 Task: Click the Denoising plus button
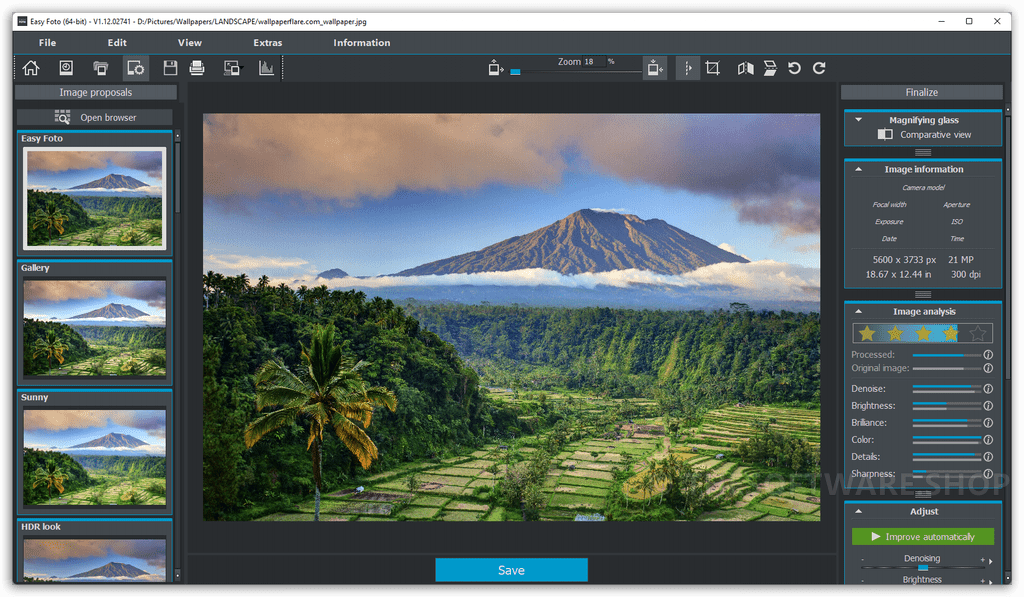[982, 560]
